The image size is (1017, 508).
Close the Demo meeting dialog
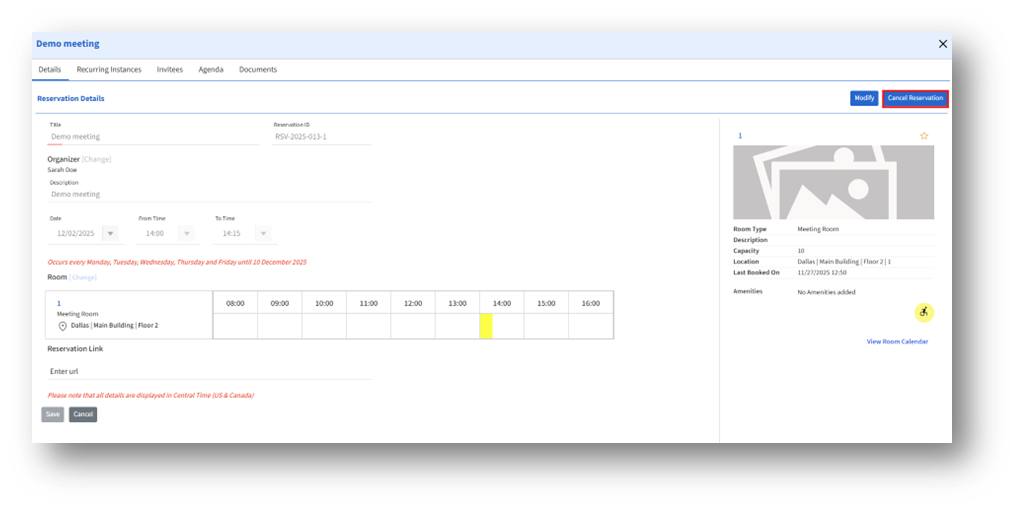click(x=942, y=44)
